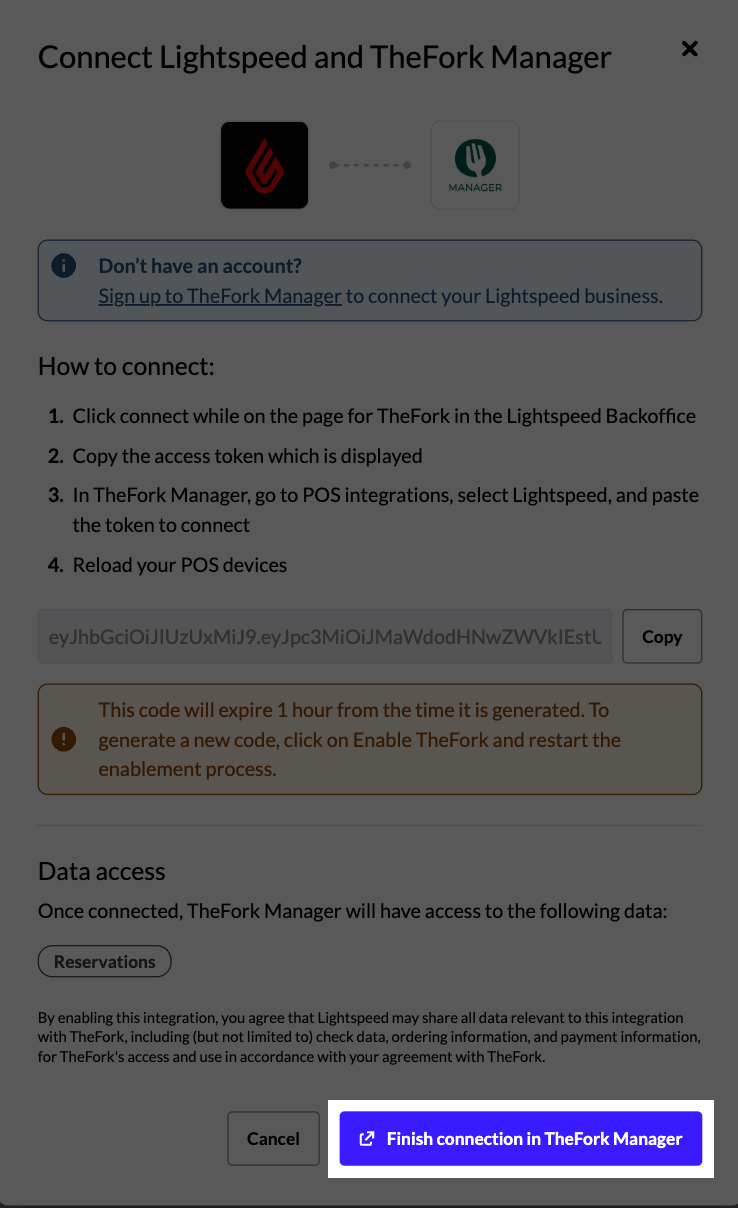The height and width of the screenshot is (1208, 738).
Task: Click the Lightspeed flame logo
Action: click(x=264, y=164)
